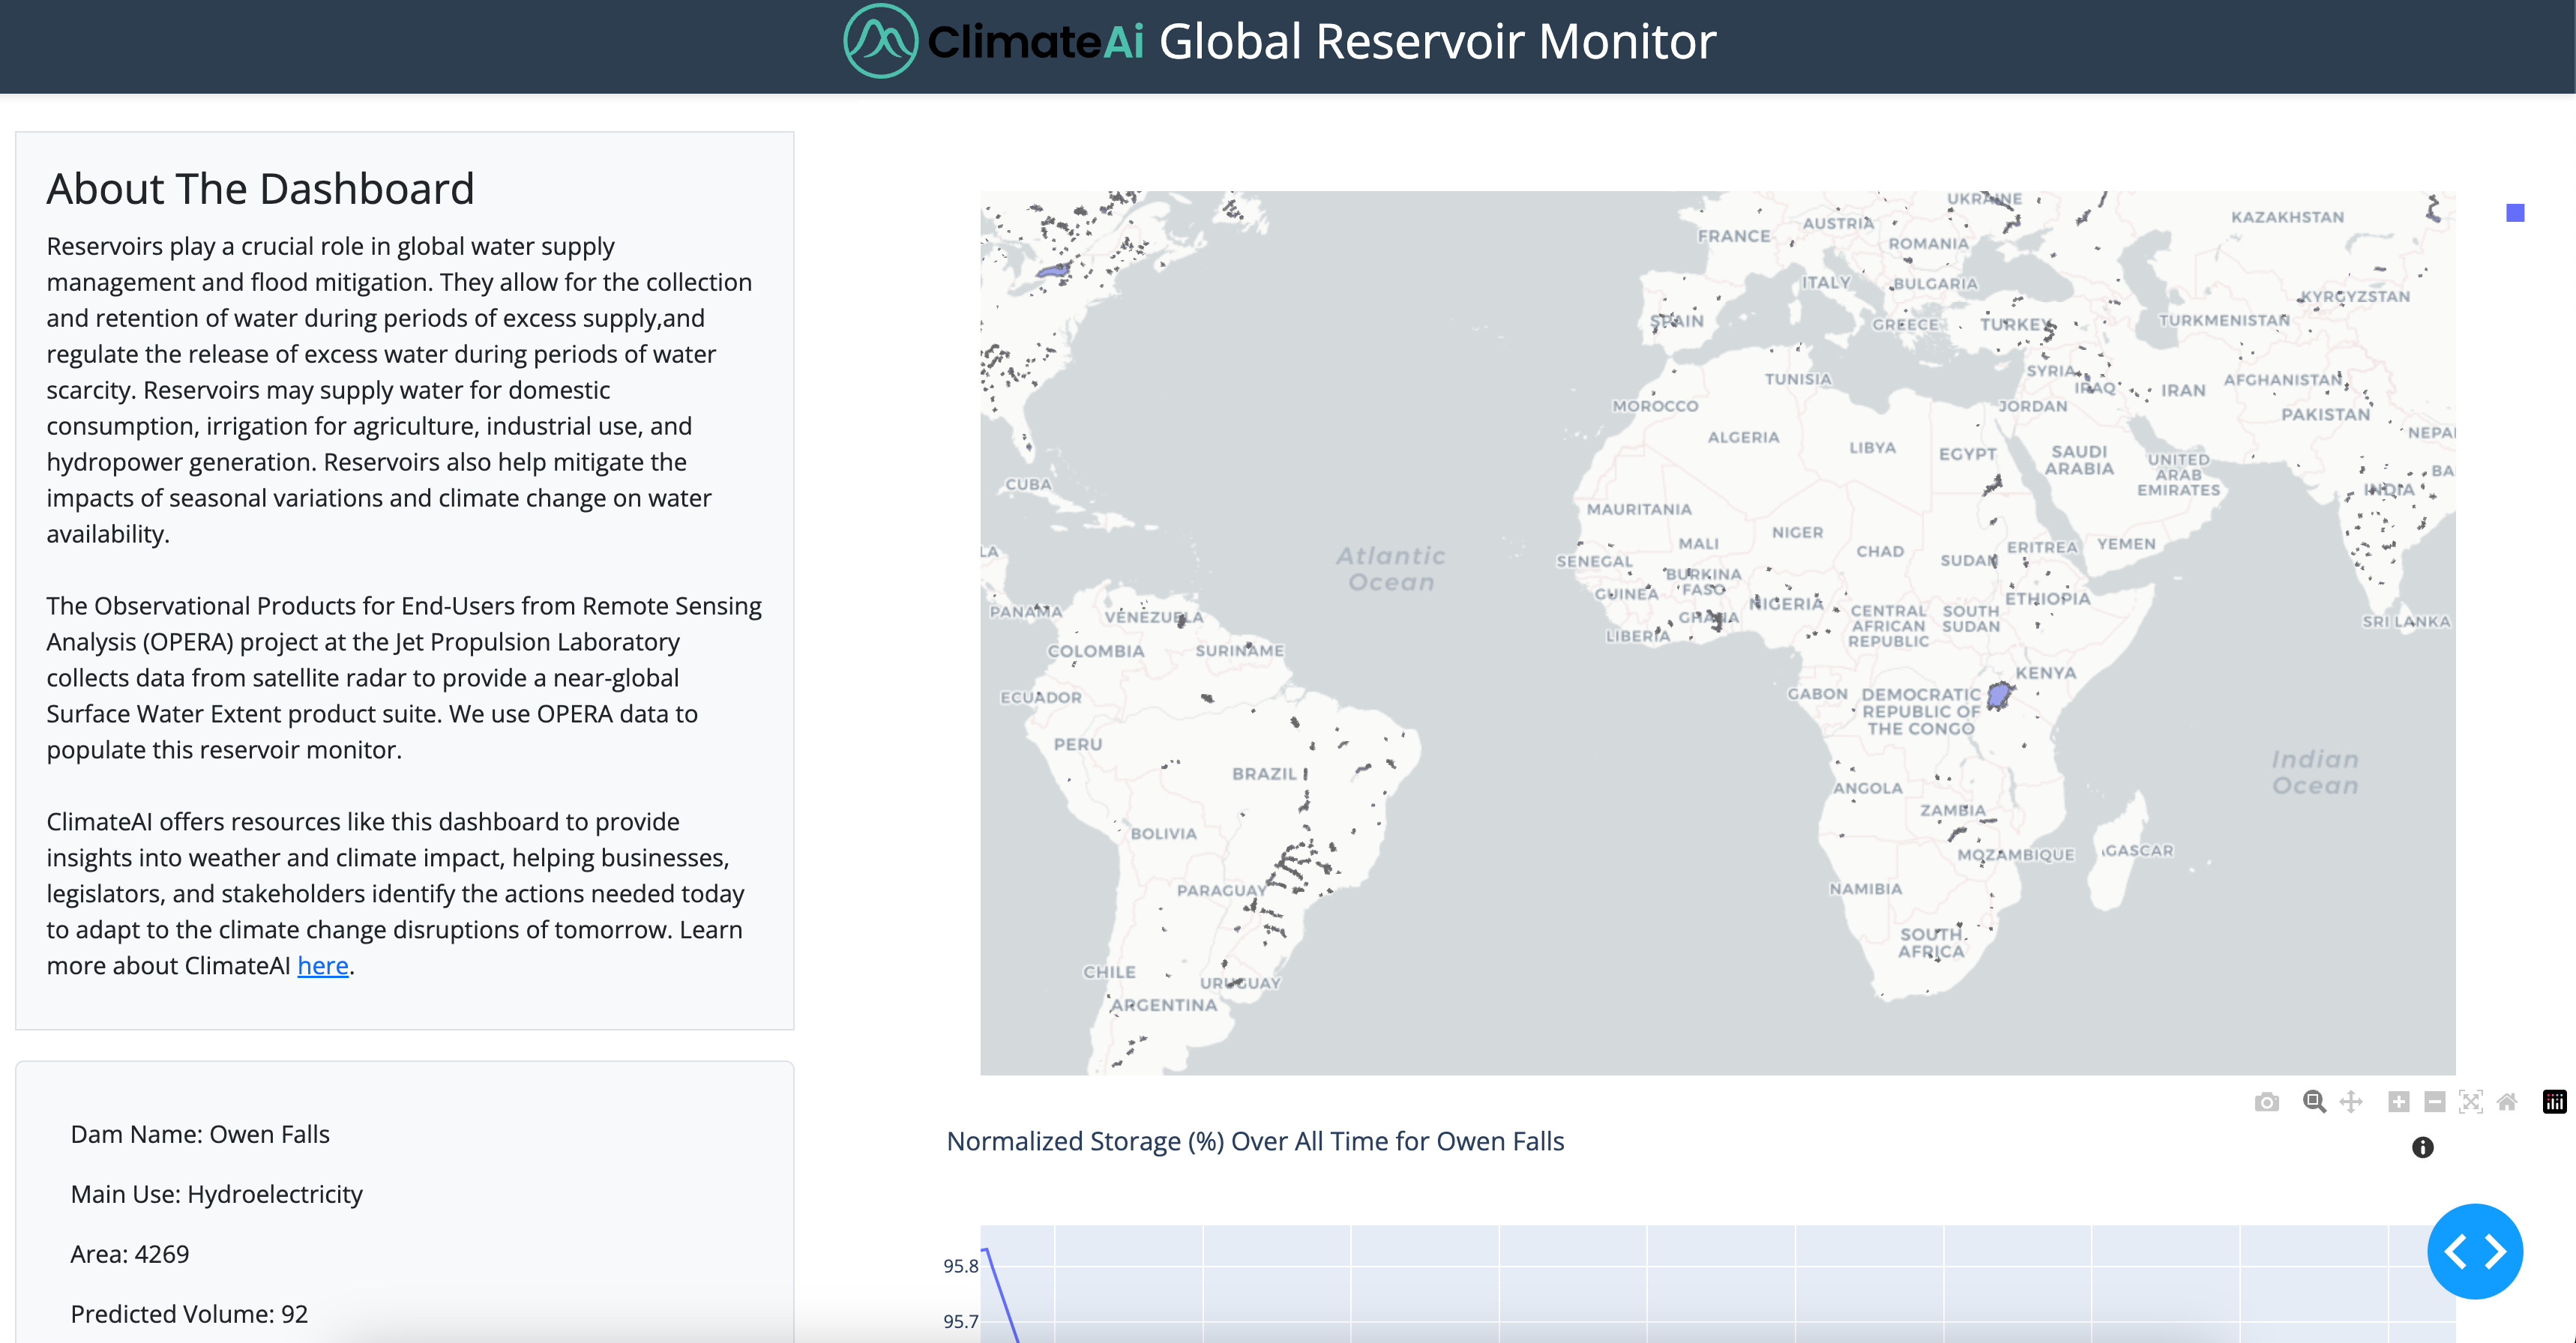Viewport: 2576px width, 1343px height.
Task: Follow the 'here' link about ClimateAI
Action: click(323, 965)
